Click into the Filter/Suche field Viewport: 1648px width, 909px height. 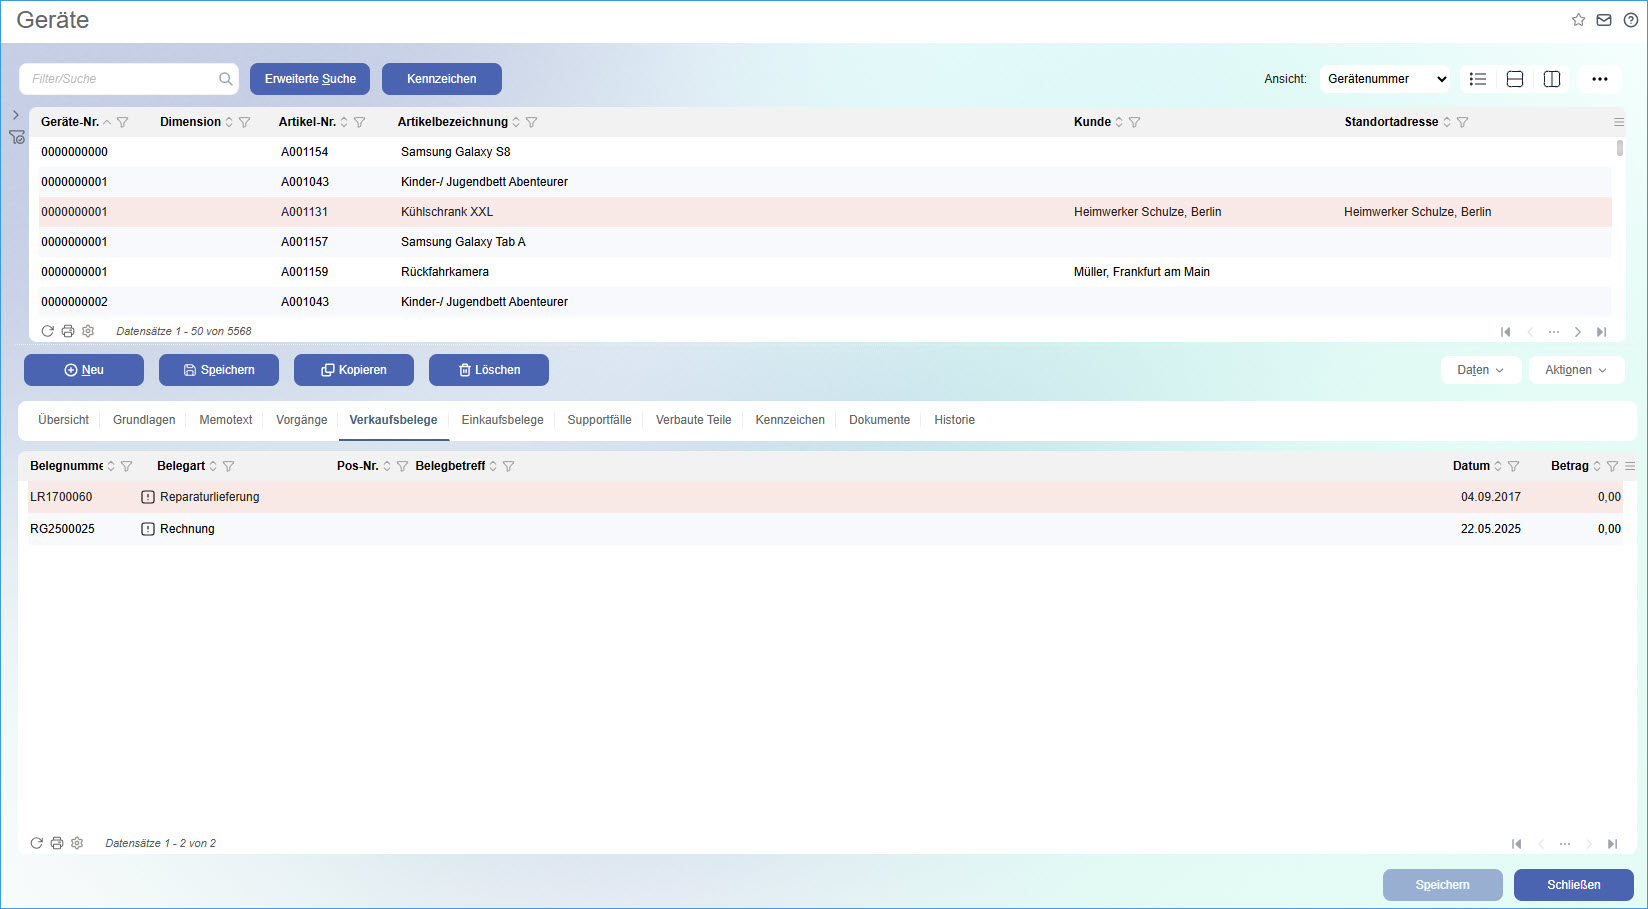click(x=120, y=79)
